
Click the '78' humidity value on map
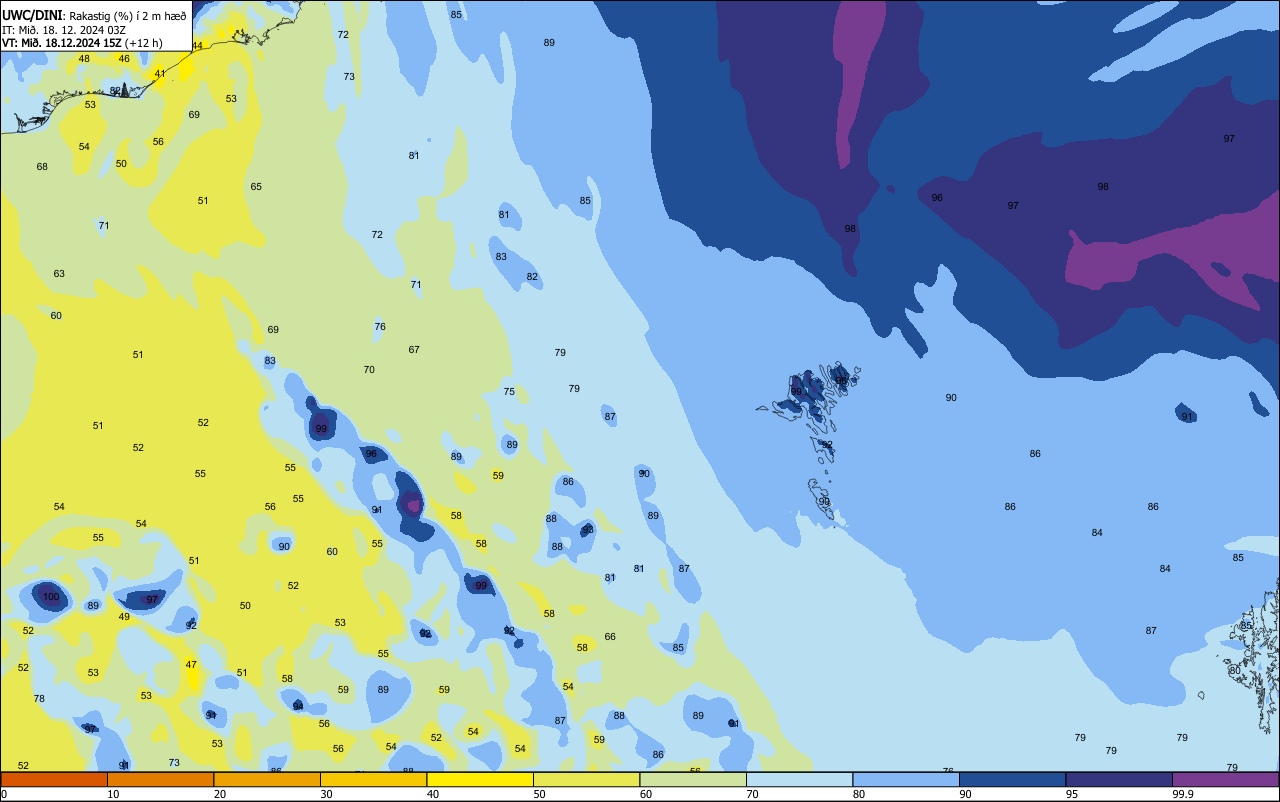point(39,698)
